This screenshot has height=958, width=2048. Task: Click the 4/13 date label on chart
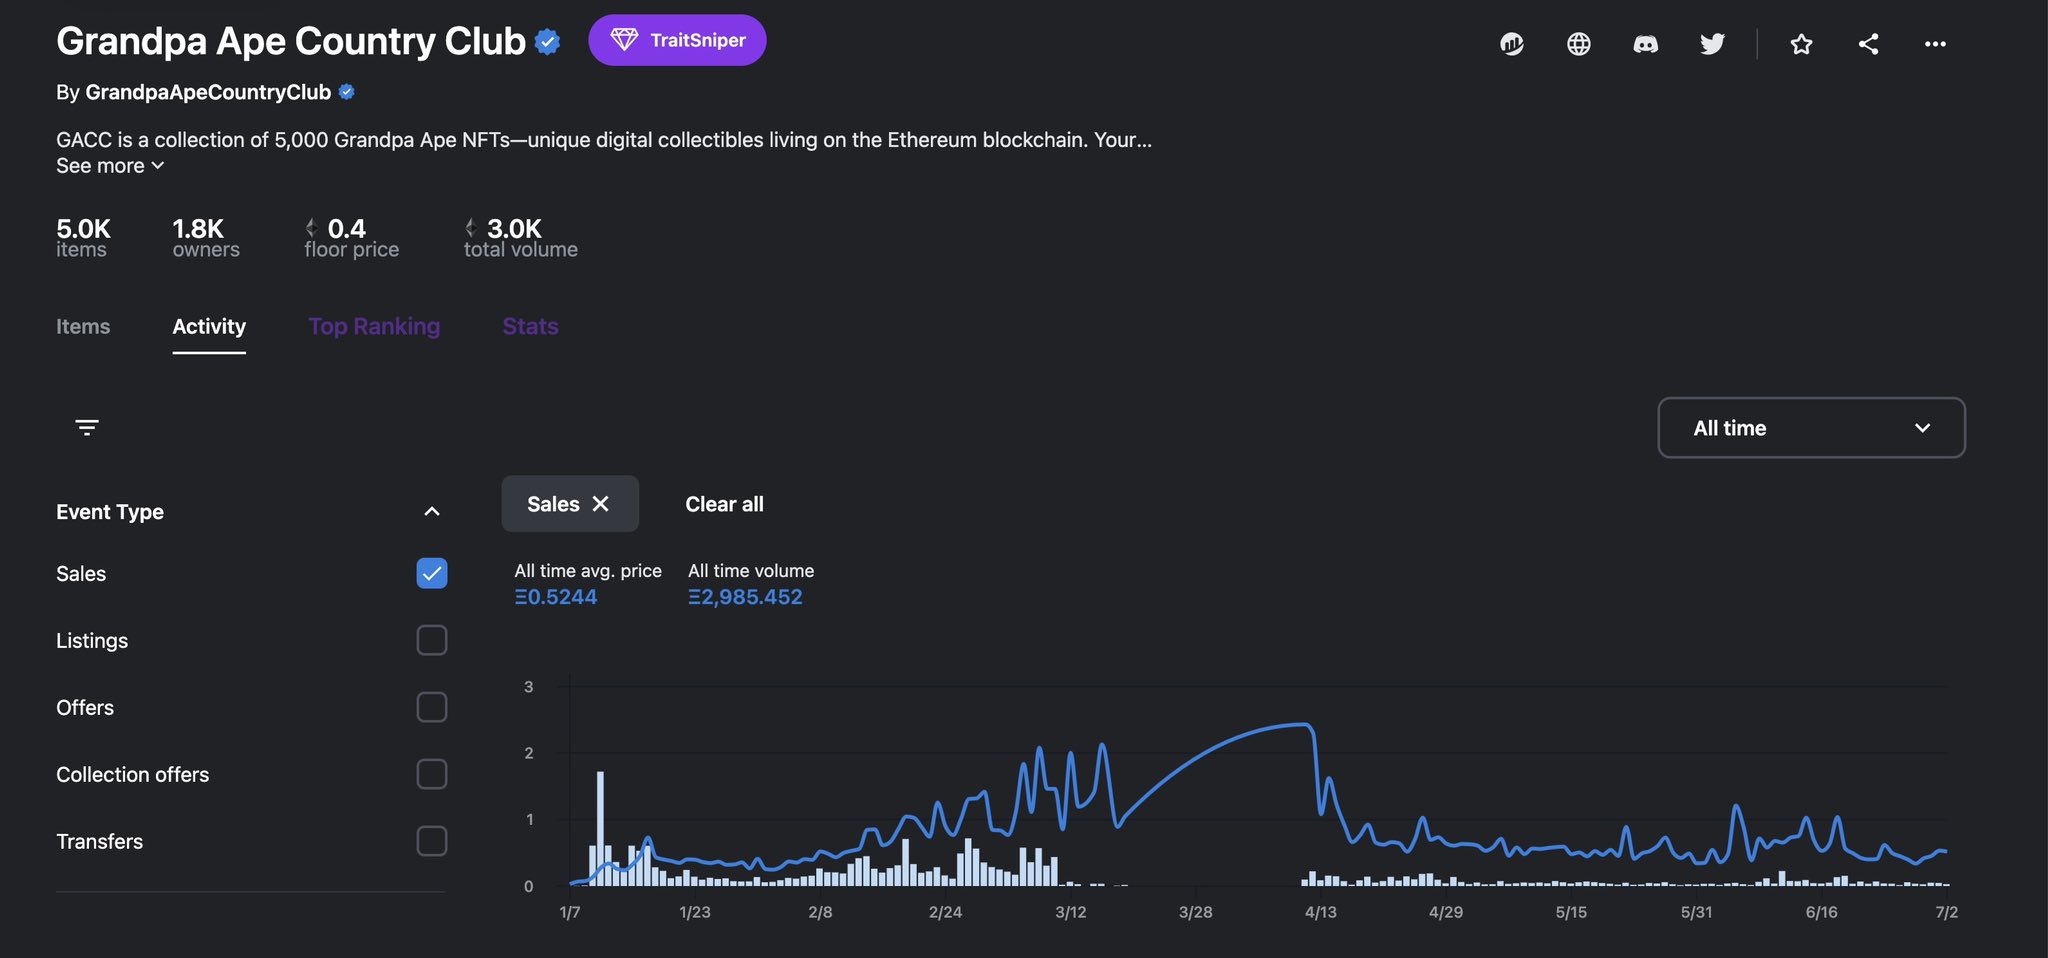(1320, 912)
